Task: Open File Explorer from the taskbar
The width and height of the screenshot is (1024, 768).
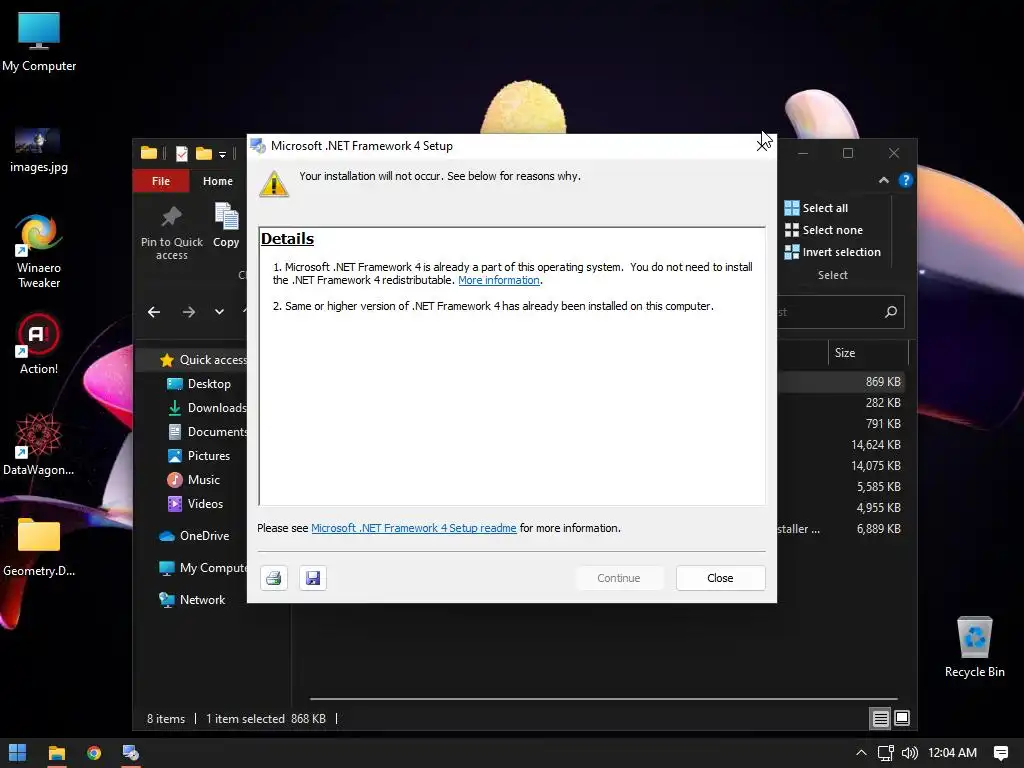Action: (57, 753)
